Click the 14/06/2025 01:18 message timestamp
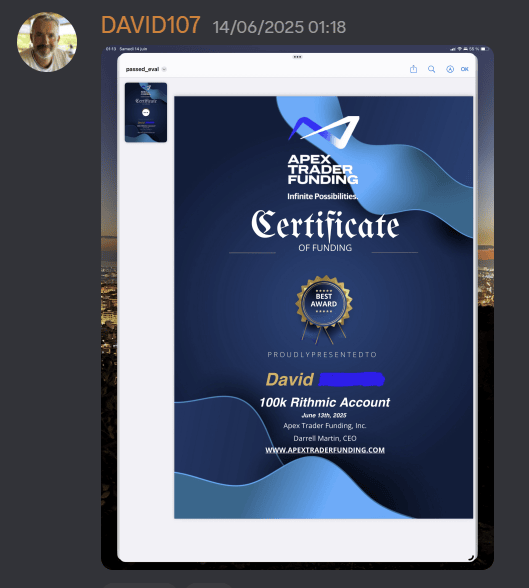The width and height of the screenshot is (529, 588). [279, 27]
